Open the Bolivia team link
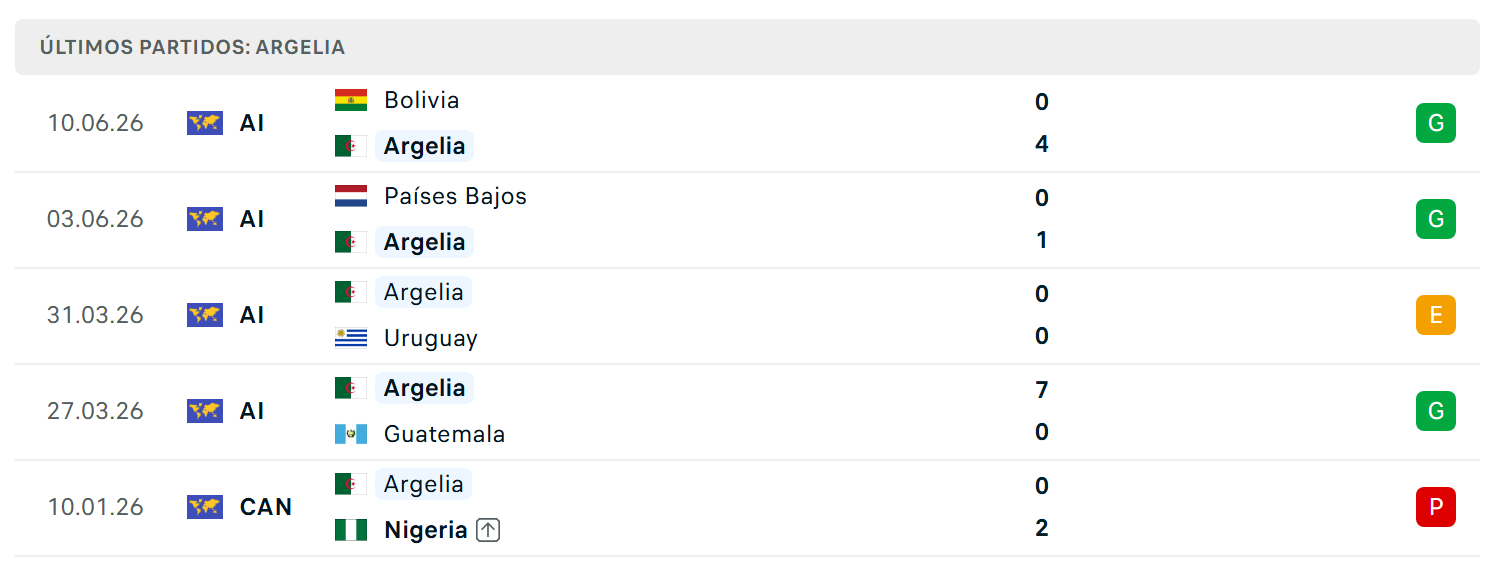 [422, 100]
